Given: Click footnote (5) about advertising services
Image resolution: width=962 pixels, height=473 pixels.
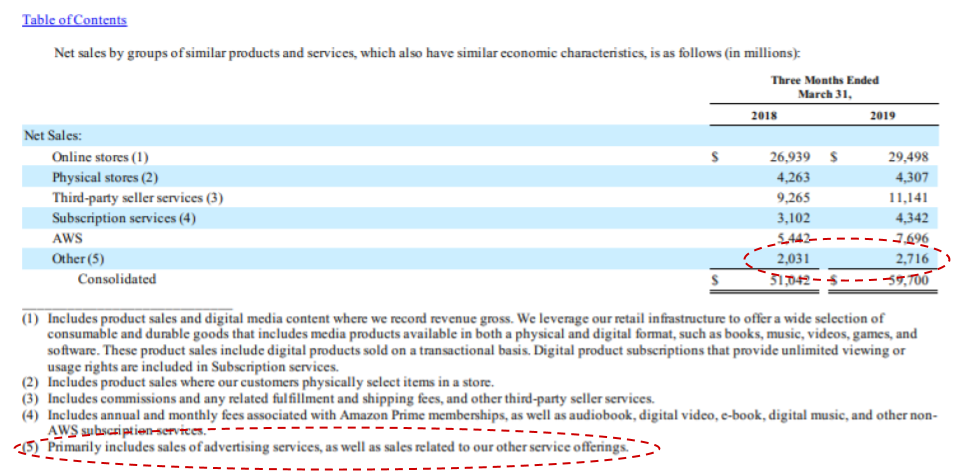Looking at the screenshot, I should [326, 447].
